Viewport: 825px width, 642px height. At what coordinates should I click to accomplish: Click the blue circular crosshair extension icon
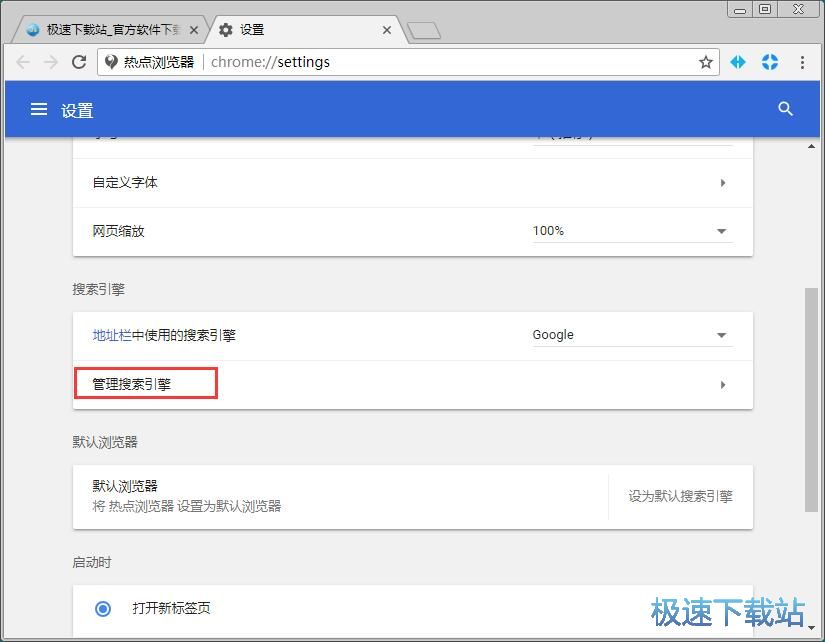coord(770,62)
